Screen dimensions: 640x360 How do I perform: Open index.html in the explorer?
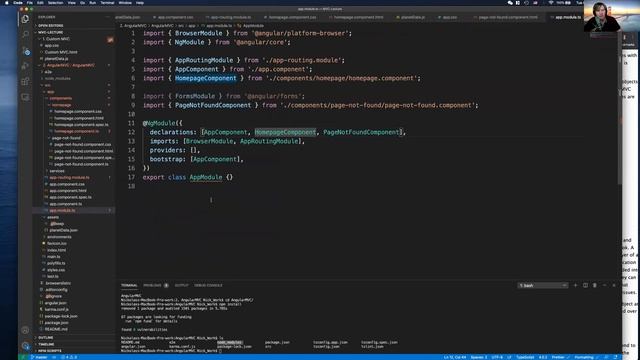click(56, 250)
